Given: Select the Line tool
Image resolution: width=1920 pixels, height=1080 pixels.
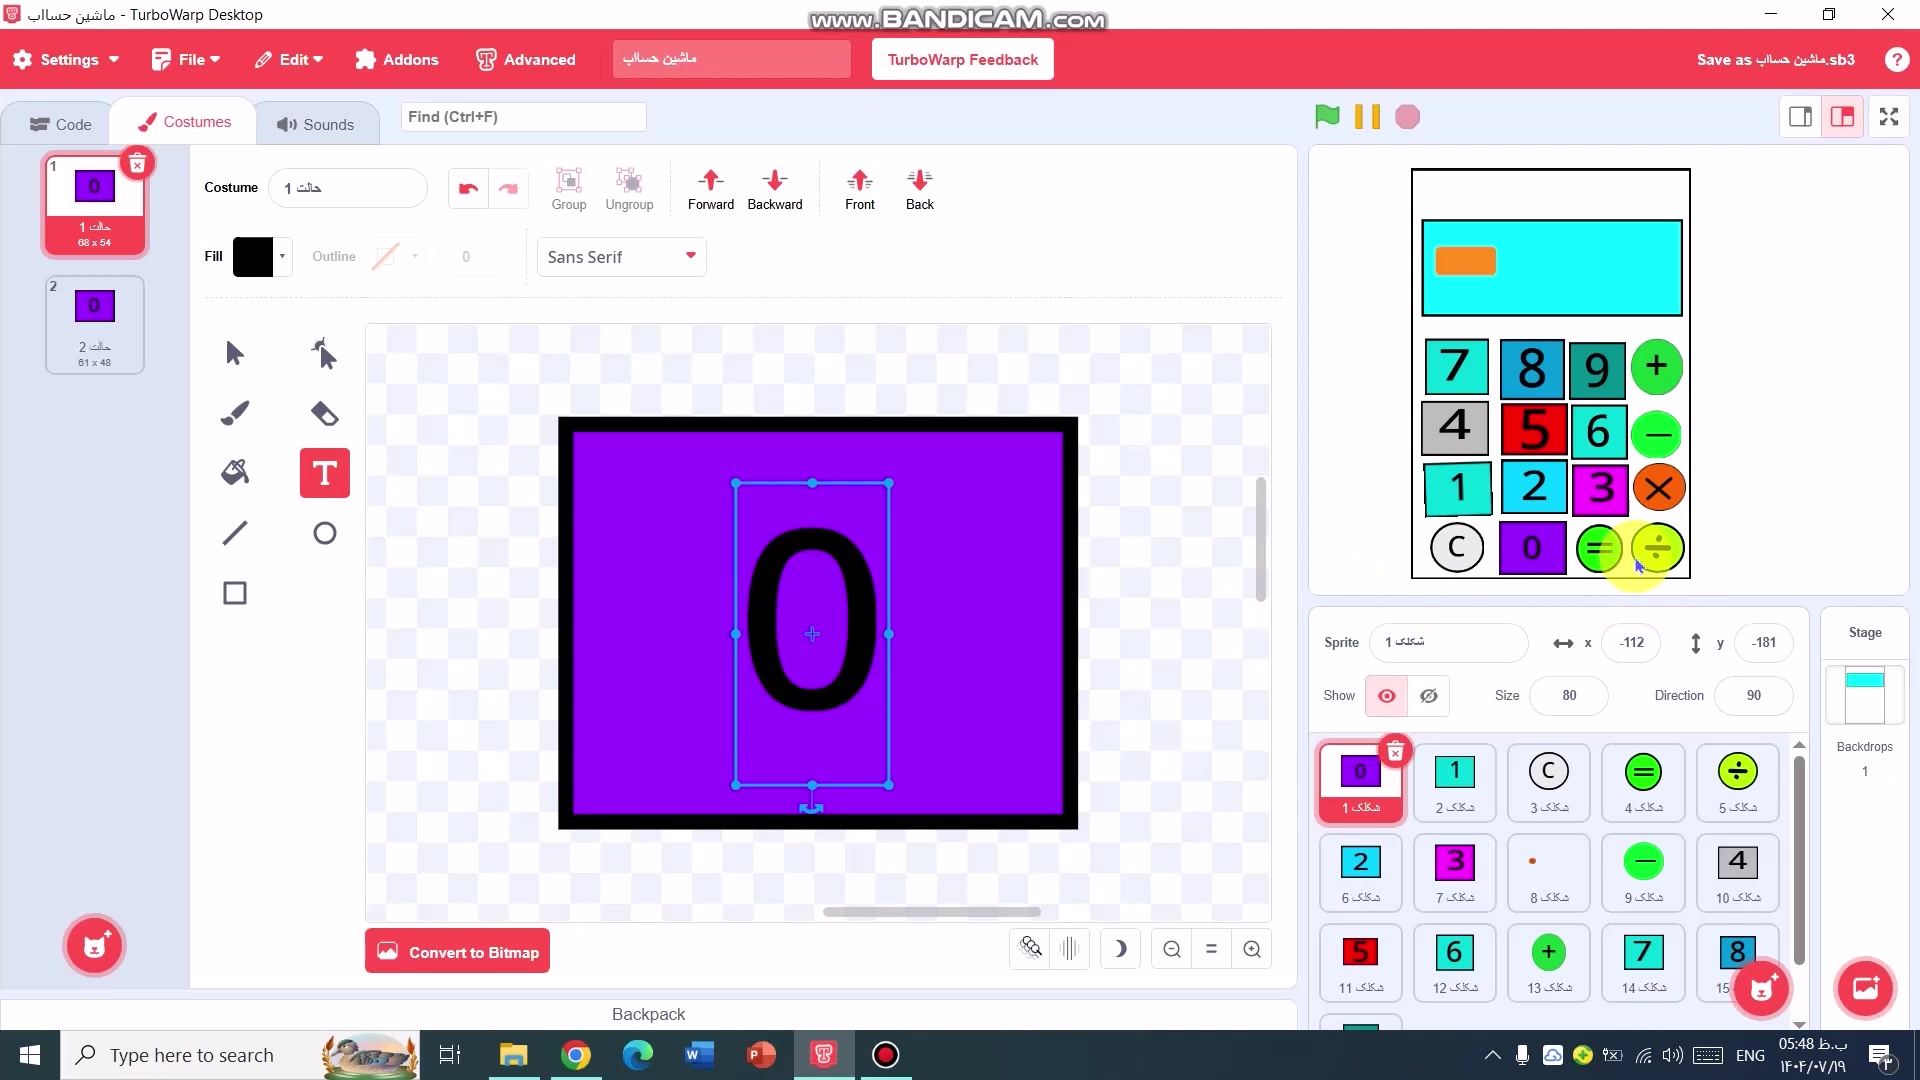Looking at the screenshot, I should (x=234, y=533).
